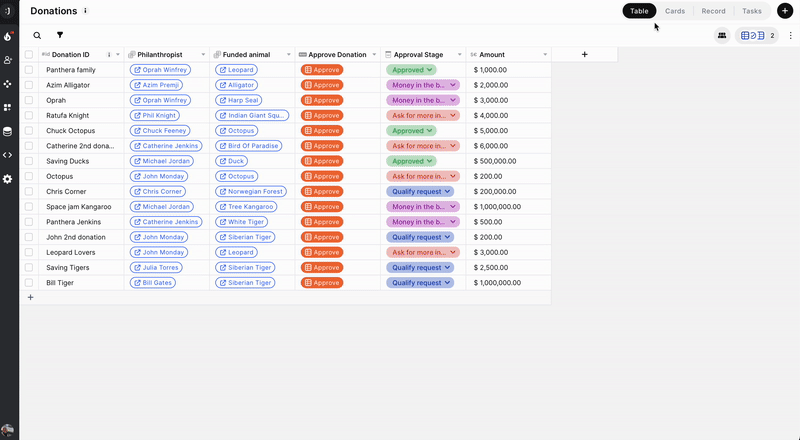
Task: Open the user avatar at bottom of sidebar
Action: click(7, 430)
